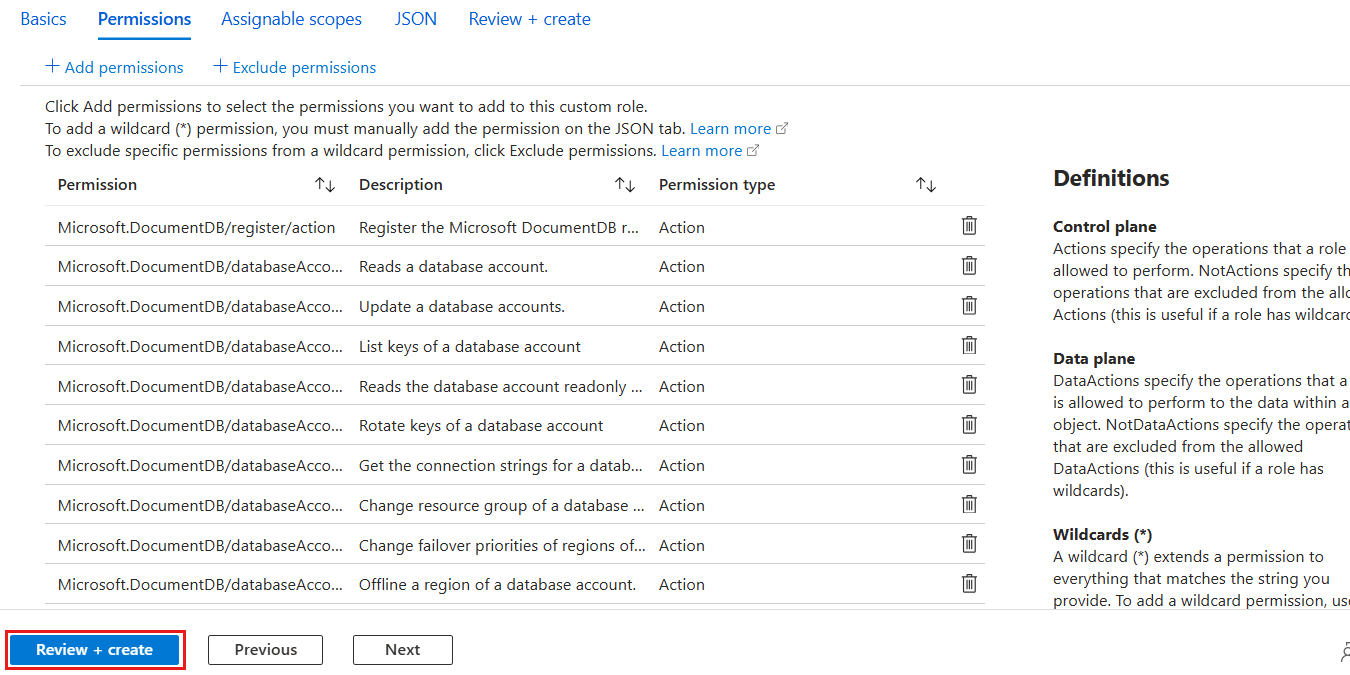
Task: Remove the "List keys of a database account" permission
Action: pyautogui.click(x=968, y=344)
